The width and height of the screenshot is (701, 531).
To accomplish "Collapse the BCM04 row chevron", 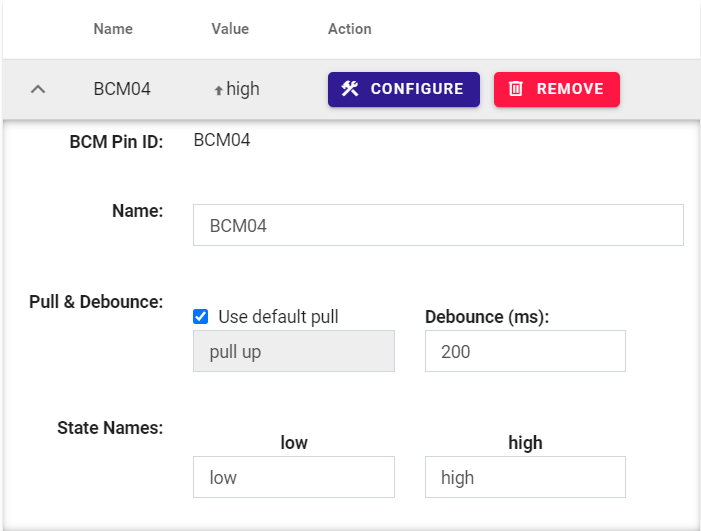I will pyautogui.click(x=38, y=89).
